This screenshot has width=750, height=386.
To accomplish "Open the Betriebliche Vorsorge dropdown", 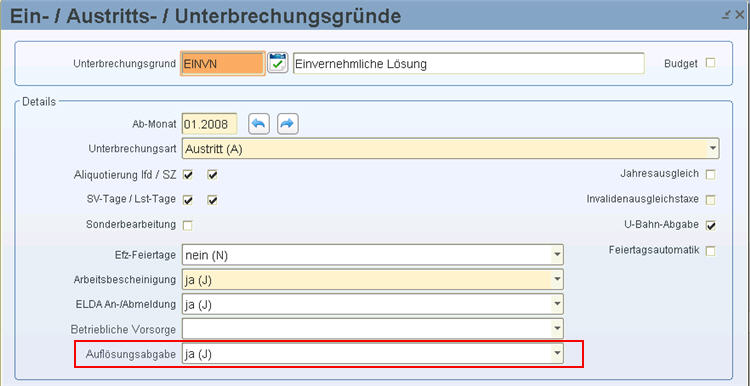I will [557, 329].
